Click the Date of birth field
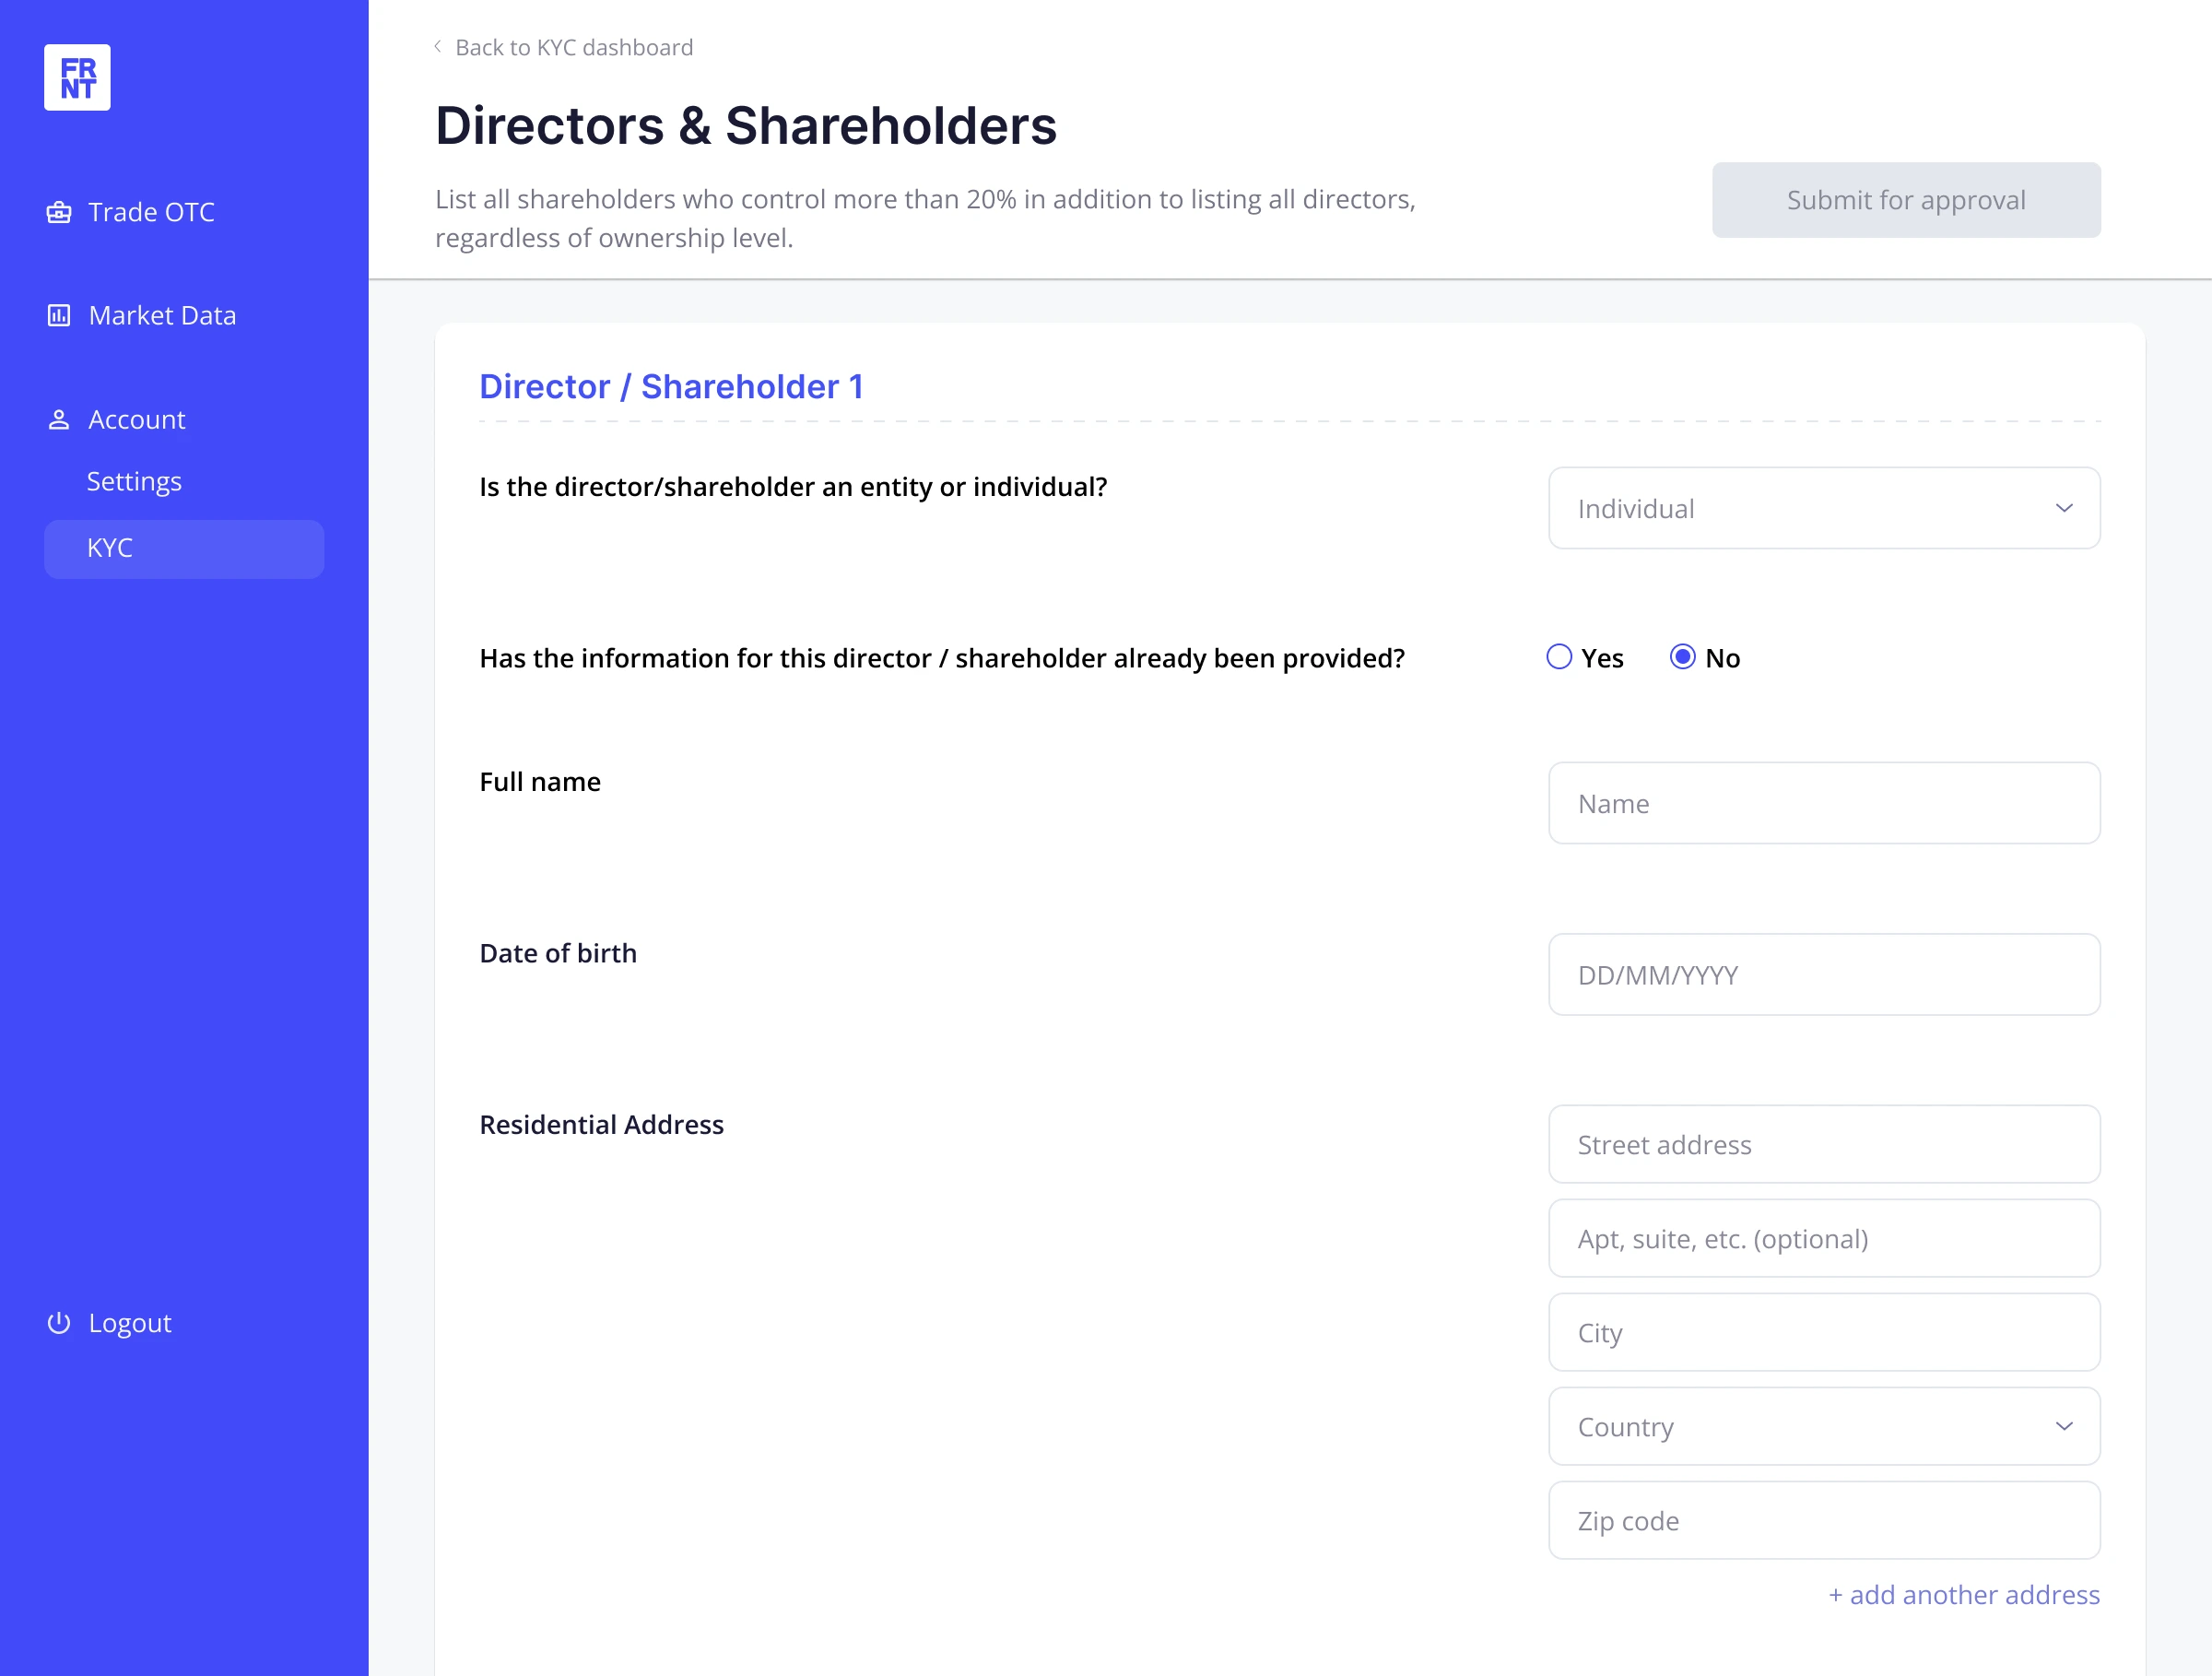The width and height of the screenshot is (2212, 1676). pos(1823,974)
